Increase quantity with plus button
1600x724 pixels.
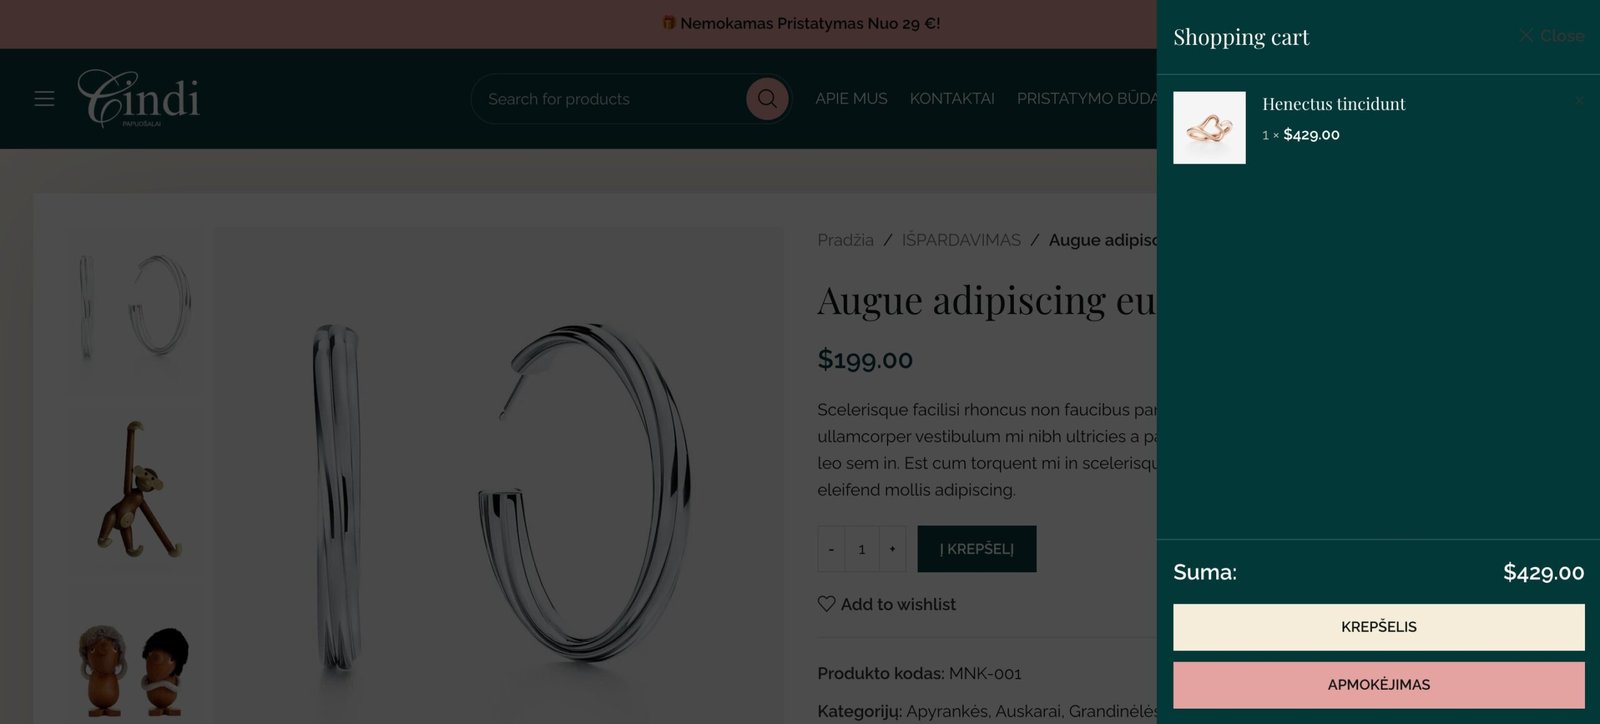(x=892, y=549)
